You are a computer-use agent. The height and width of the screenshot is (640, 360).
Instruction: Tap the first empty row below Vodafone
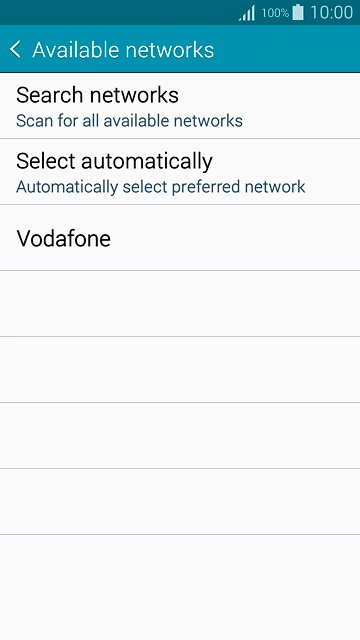click(180, 304)
